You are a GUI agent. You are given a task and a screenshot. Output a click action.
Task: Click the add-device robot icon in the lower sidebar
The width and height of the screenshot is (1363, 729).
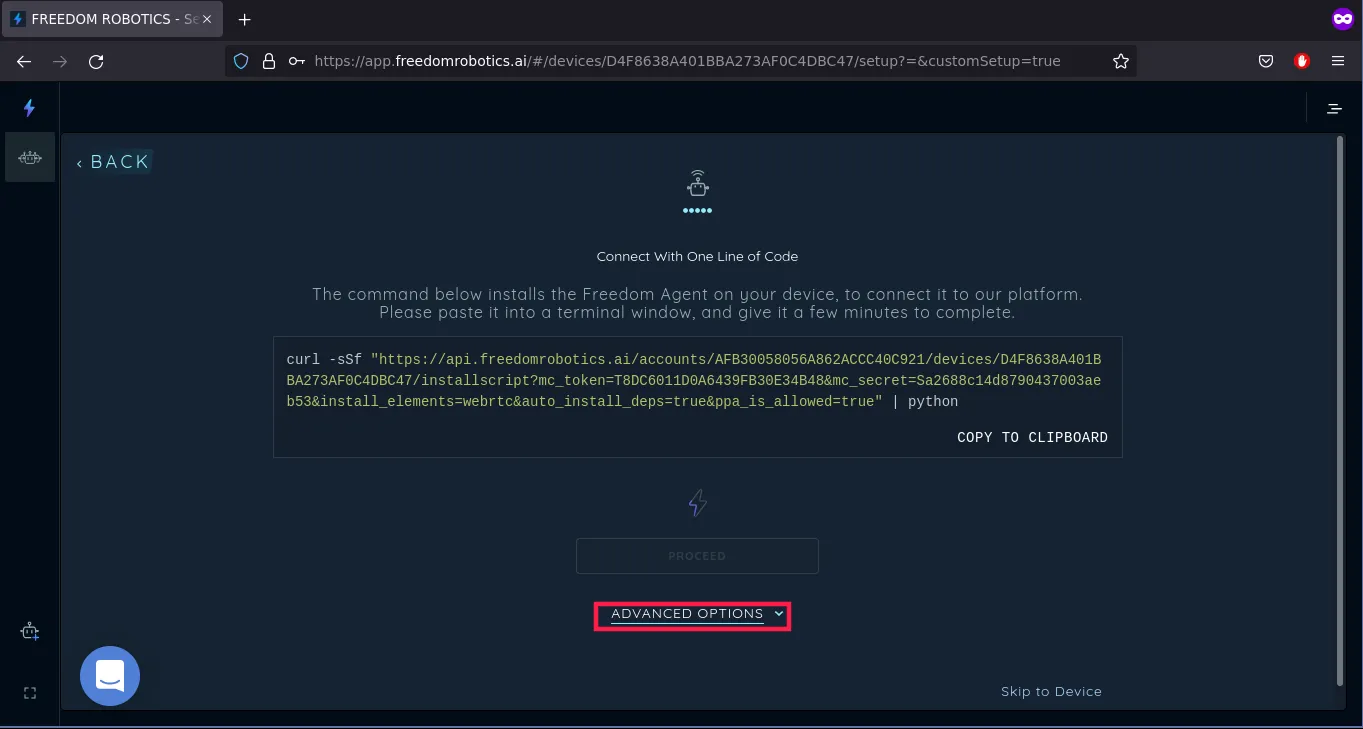tap(30, 631)
